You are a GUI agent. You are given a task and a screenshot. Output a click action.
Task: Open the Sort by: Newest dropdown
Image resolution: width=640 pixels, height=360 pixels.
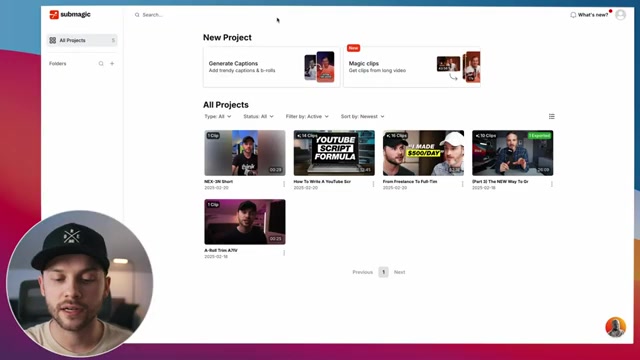point(362,116)
